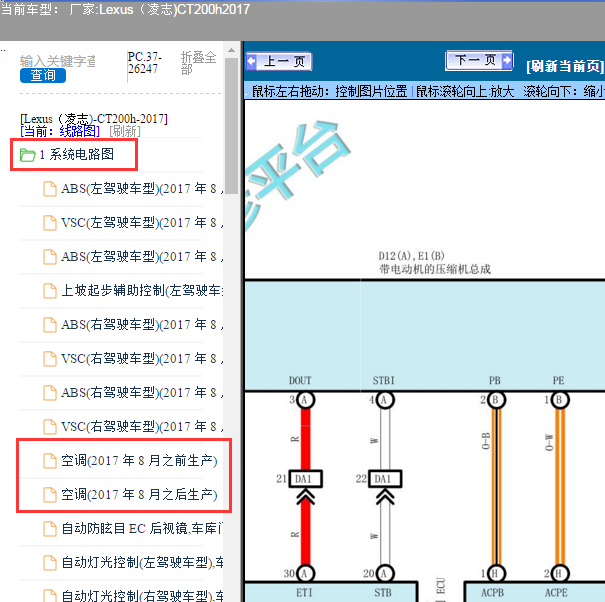Click the left panel scrollbar up arrow
605x602 pixels.
pos(231,51)
